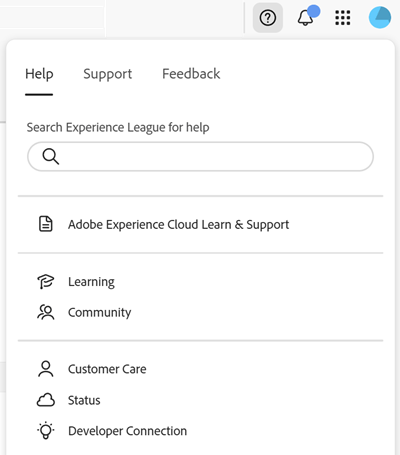This screenshot has width=400, height=455.
Task: Click the Customer Care person icon
Action: tap(46, 369)
